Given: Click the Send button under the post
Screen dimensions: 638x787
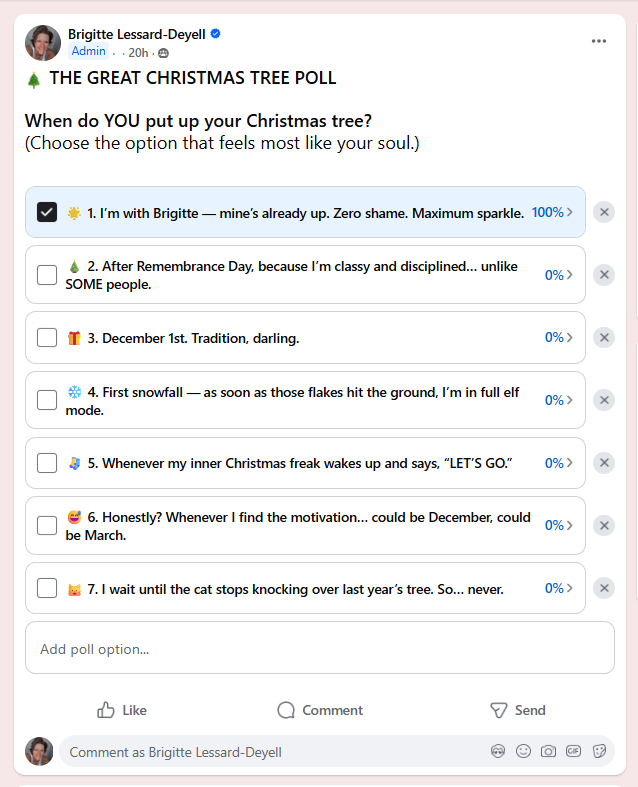Looking at the screenshot, I should [x=518, y=710].
